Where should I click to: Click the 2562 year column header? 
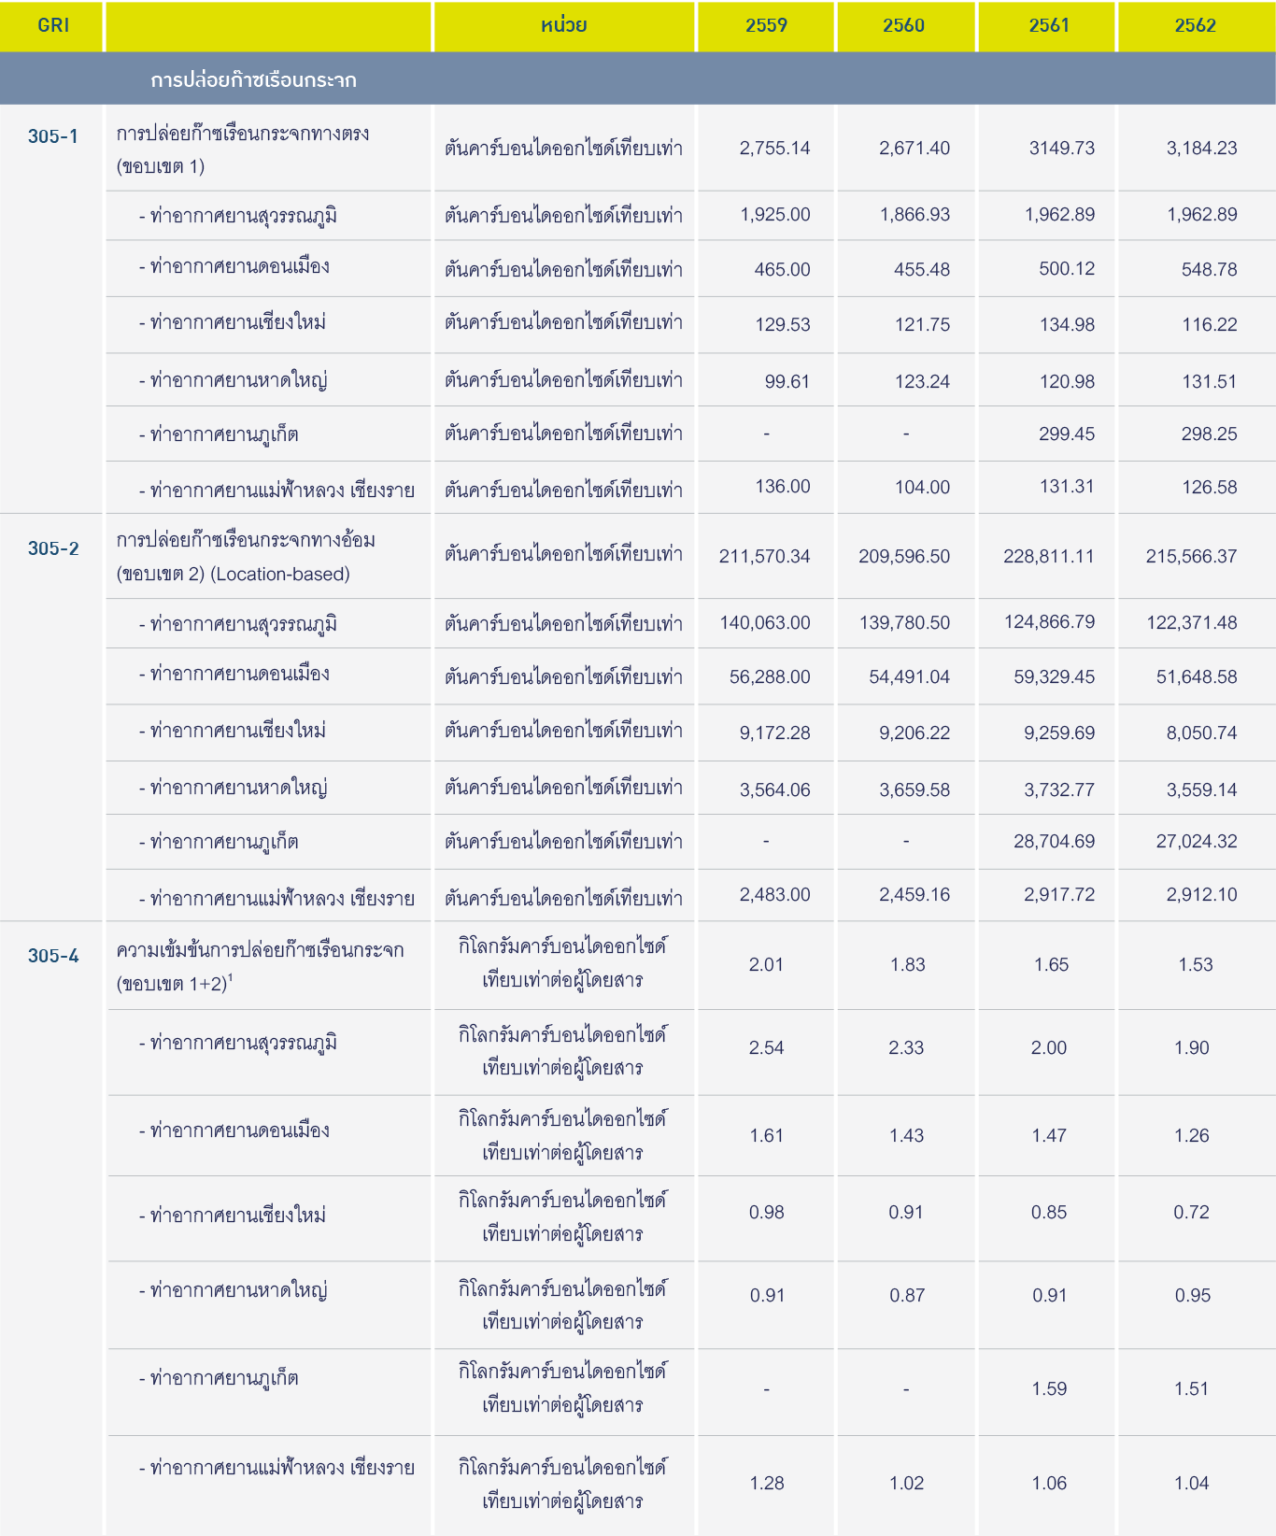pos(1195,26)
